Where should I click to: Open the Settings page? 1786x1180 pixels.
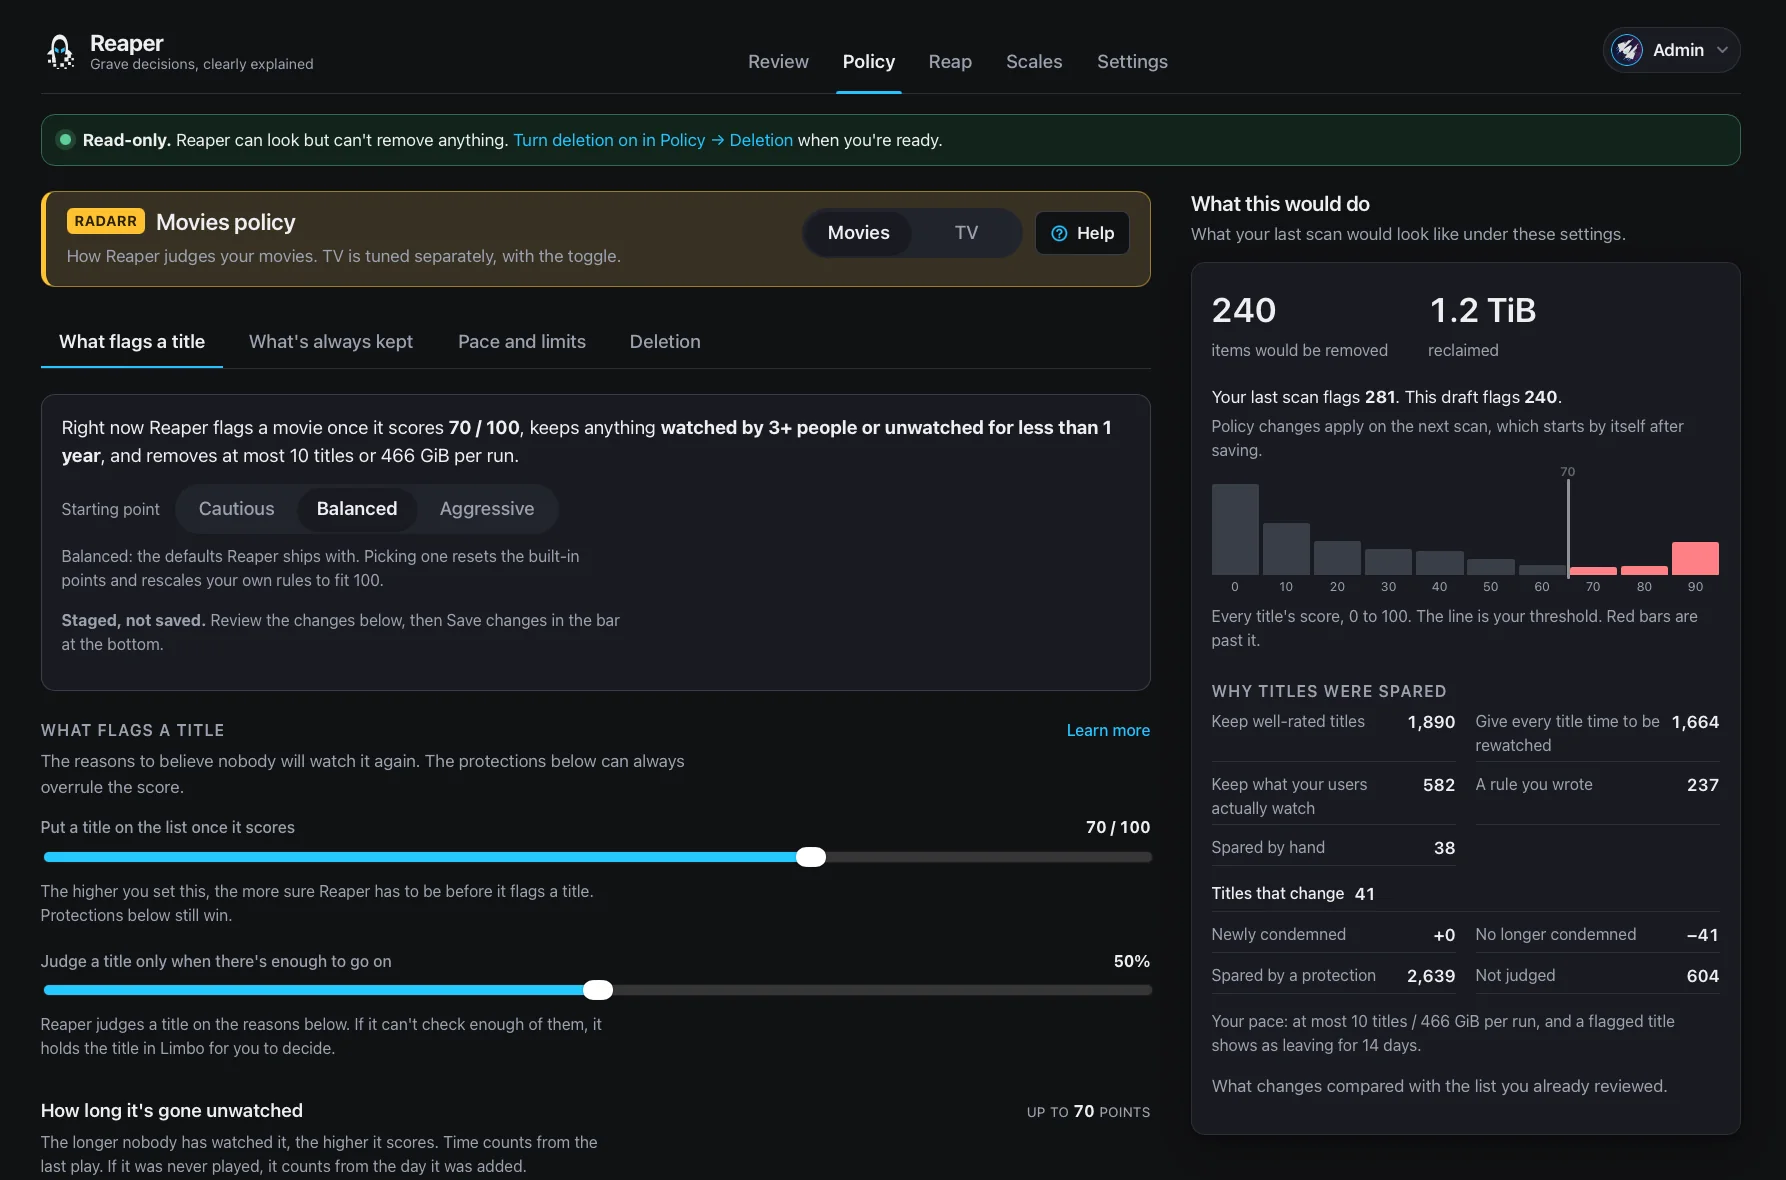click(x=1132, y=62)
